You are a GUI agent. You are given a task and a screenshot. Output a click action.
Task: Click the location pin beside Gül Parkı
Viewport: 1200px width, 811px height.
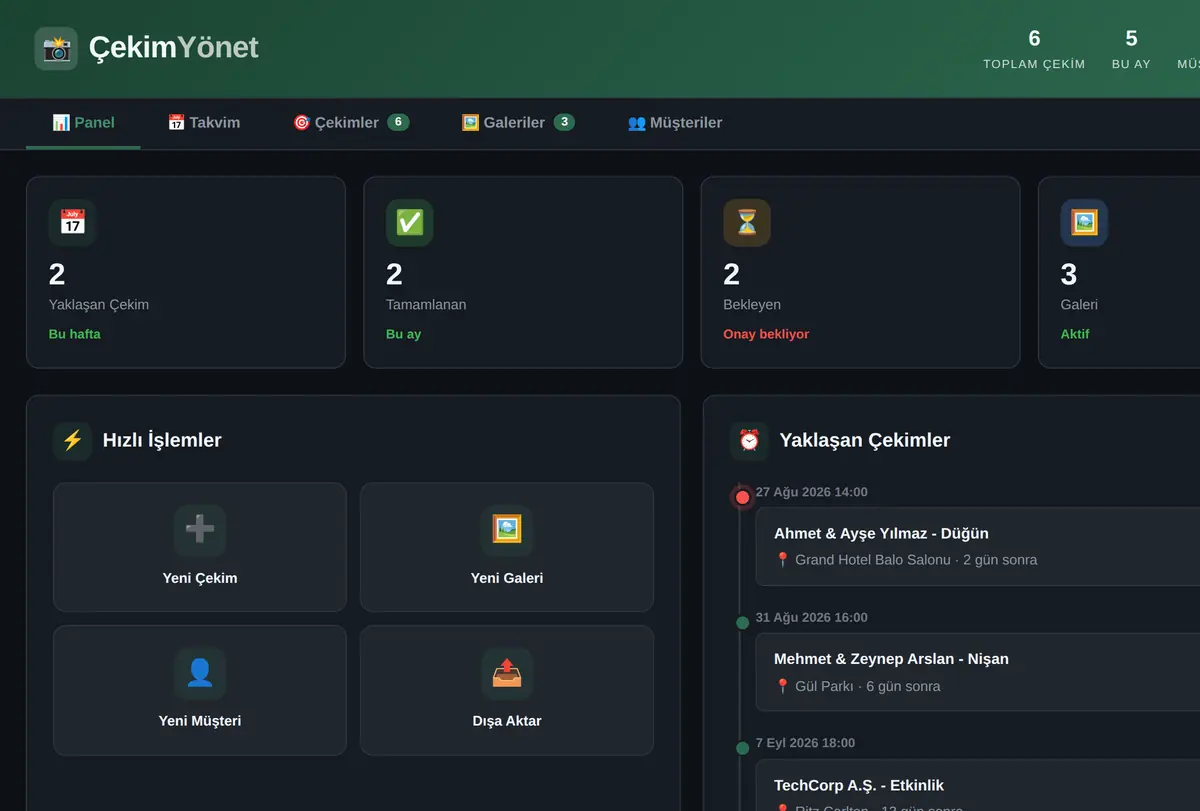[783, 686]
